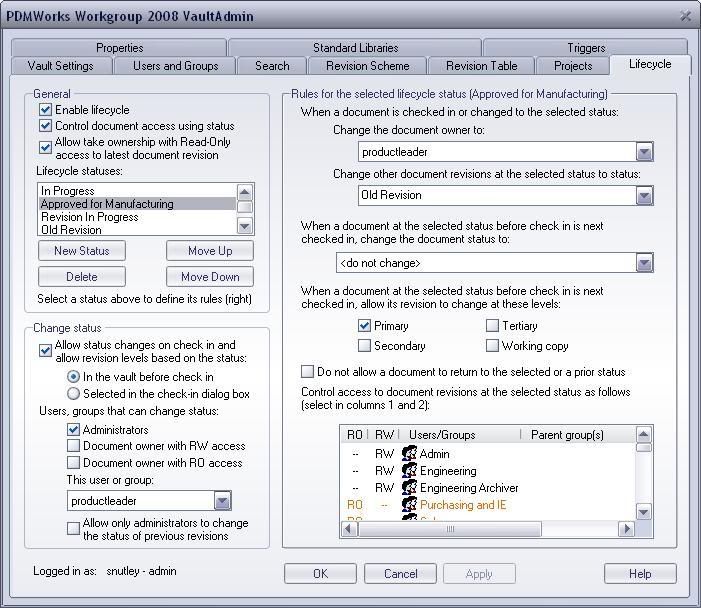
Task: Click the Admin group user icon
Action: pos(408,454)
